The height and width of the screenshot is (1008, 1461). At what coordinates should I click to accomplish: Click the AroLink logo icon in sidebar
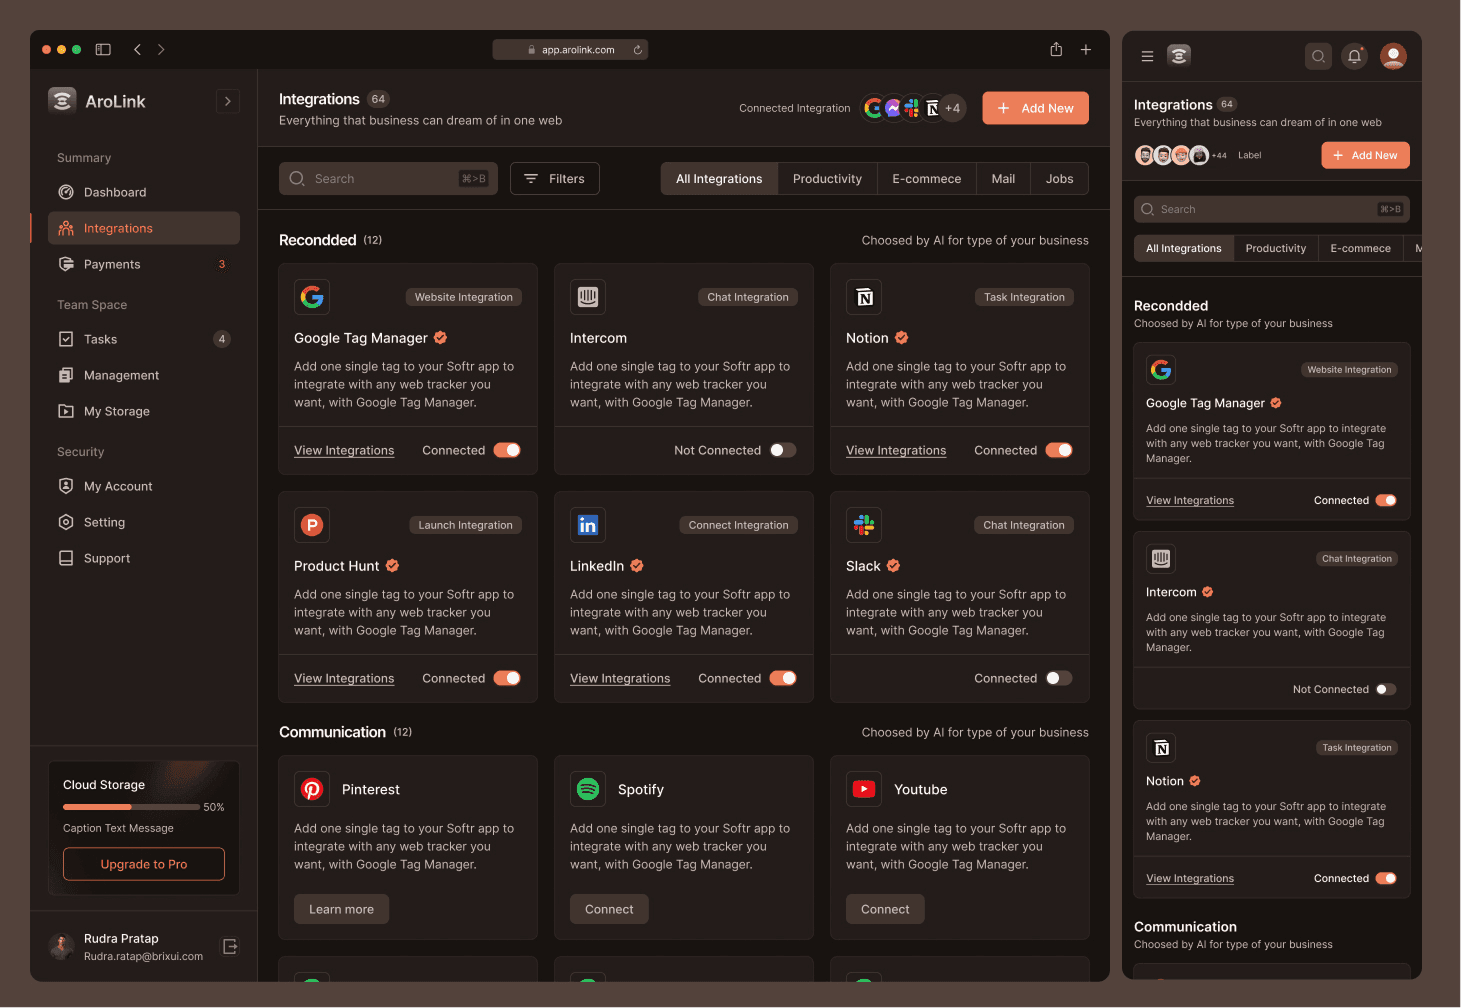[62, 100]
